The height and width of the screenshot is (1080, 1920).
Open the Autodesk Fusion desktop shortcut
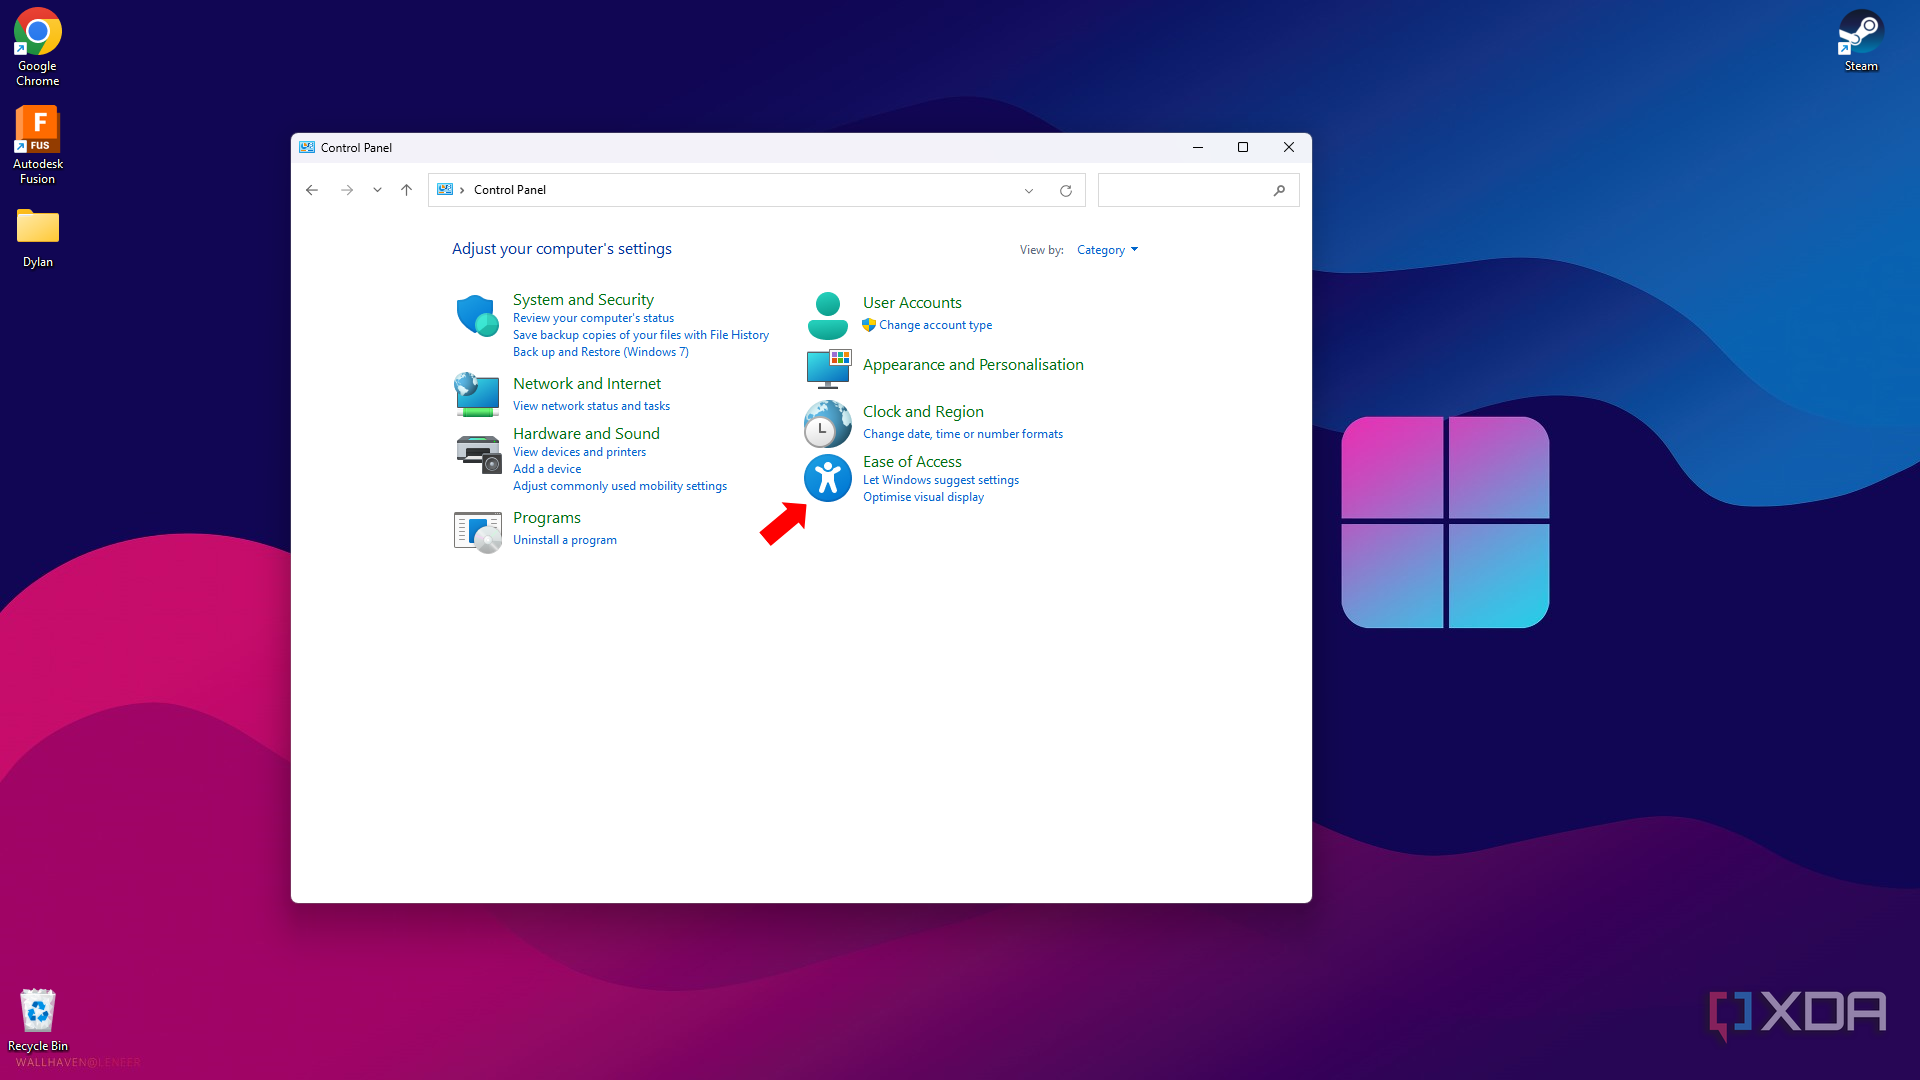[x=38, y=145]
